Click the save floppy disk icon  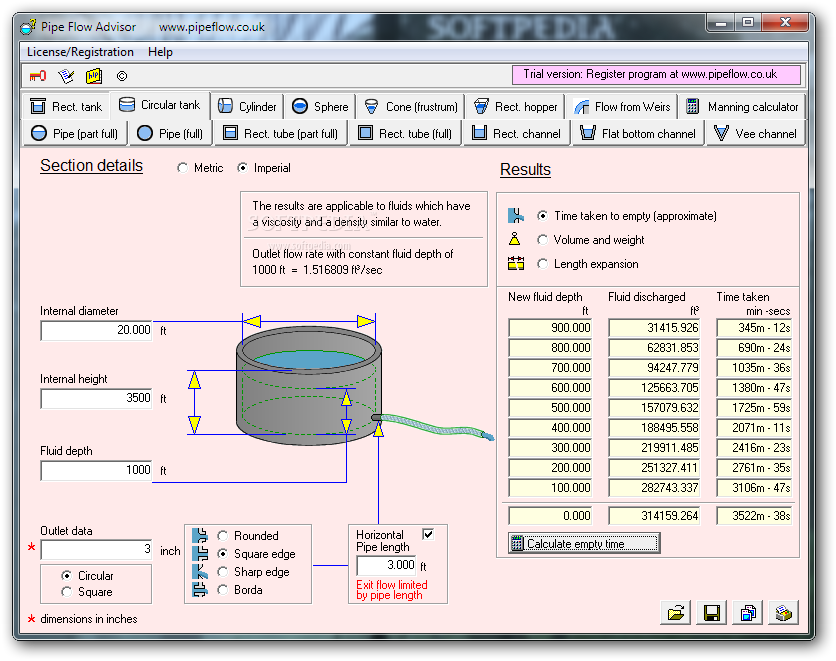pyautogui.click(x=712, y=613)
